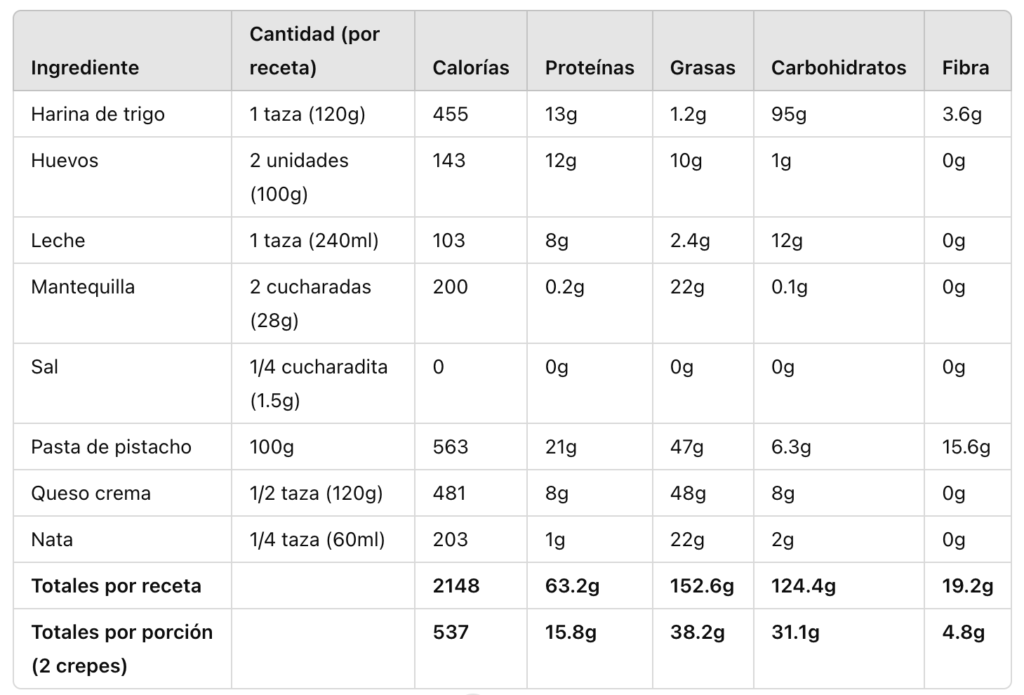Select the 'Calorías' column header

pos(470,68)
